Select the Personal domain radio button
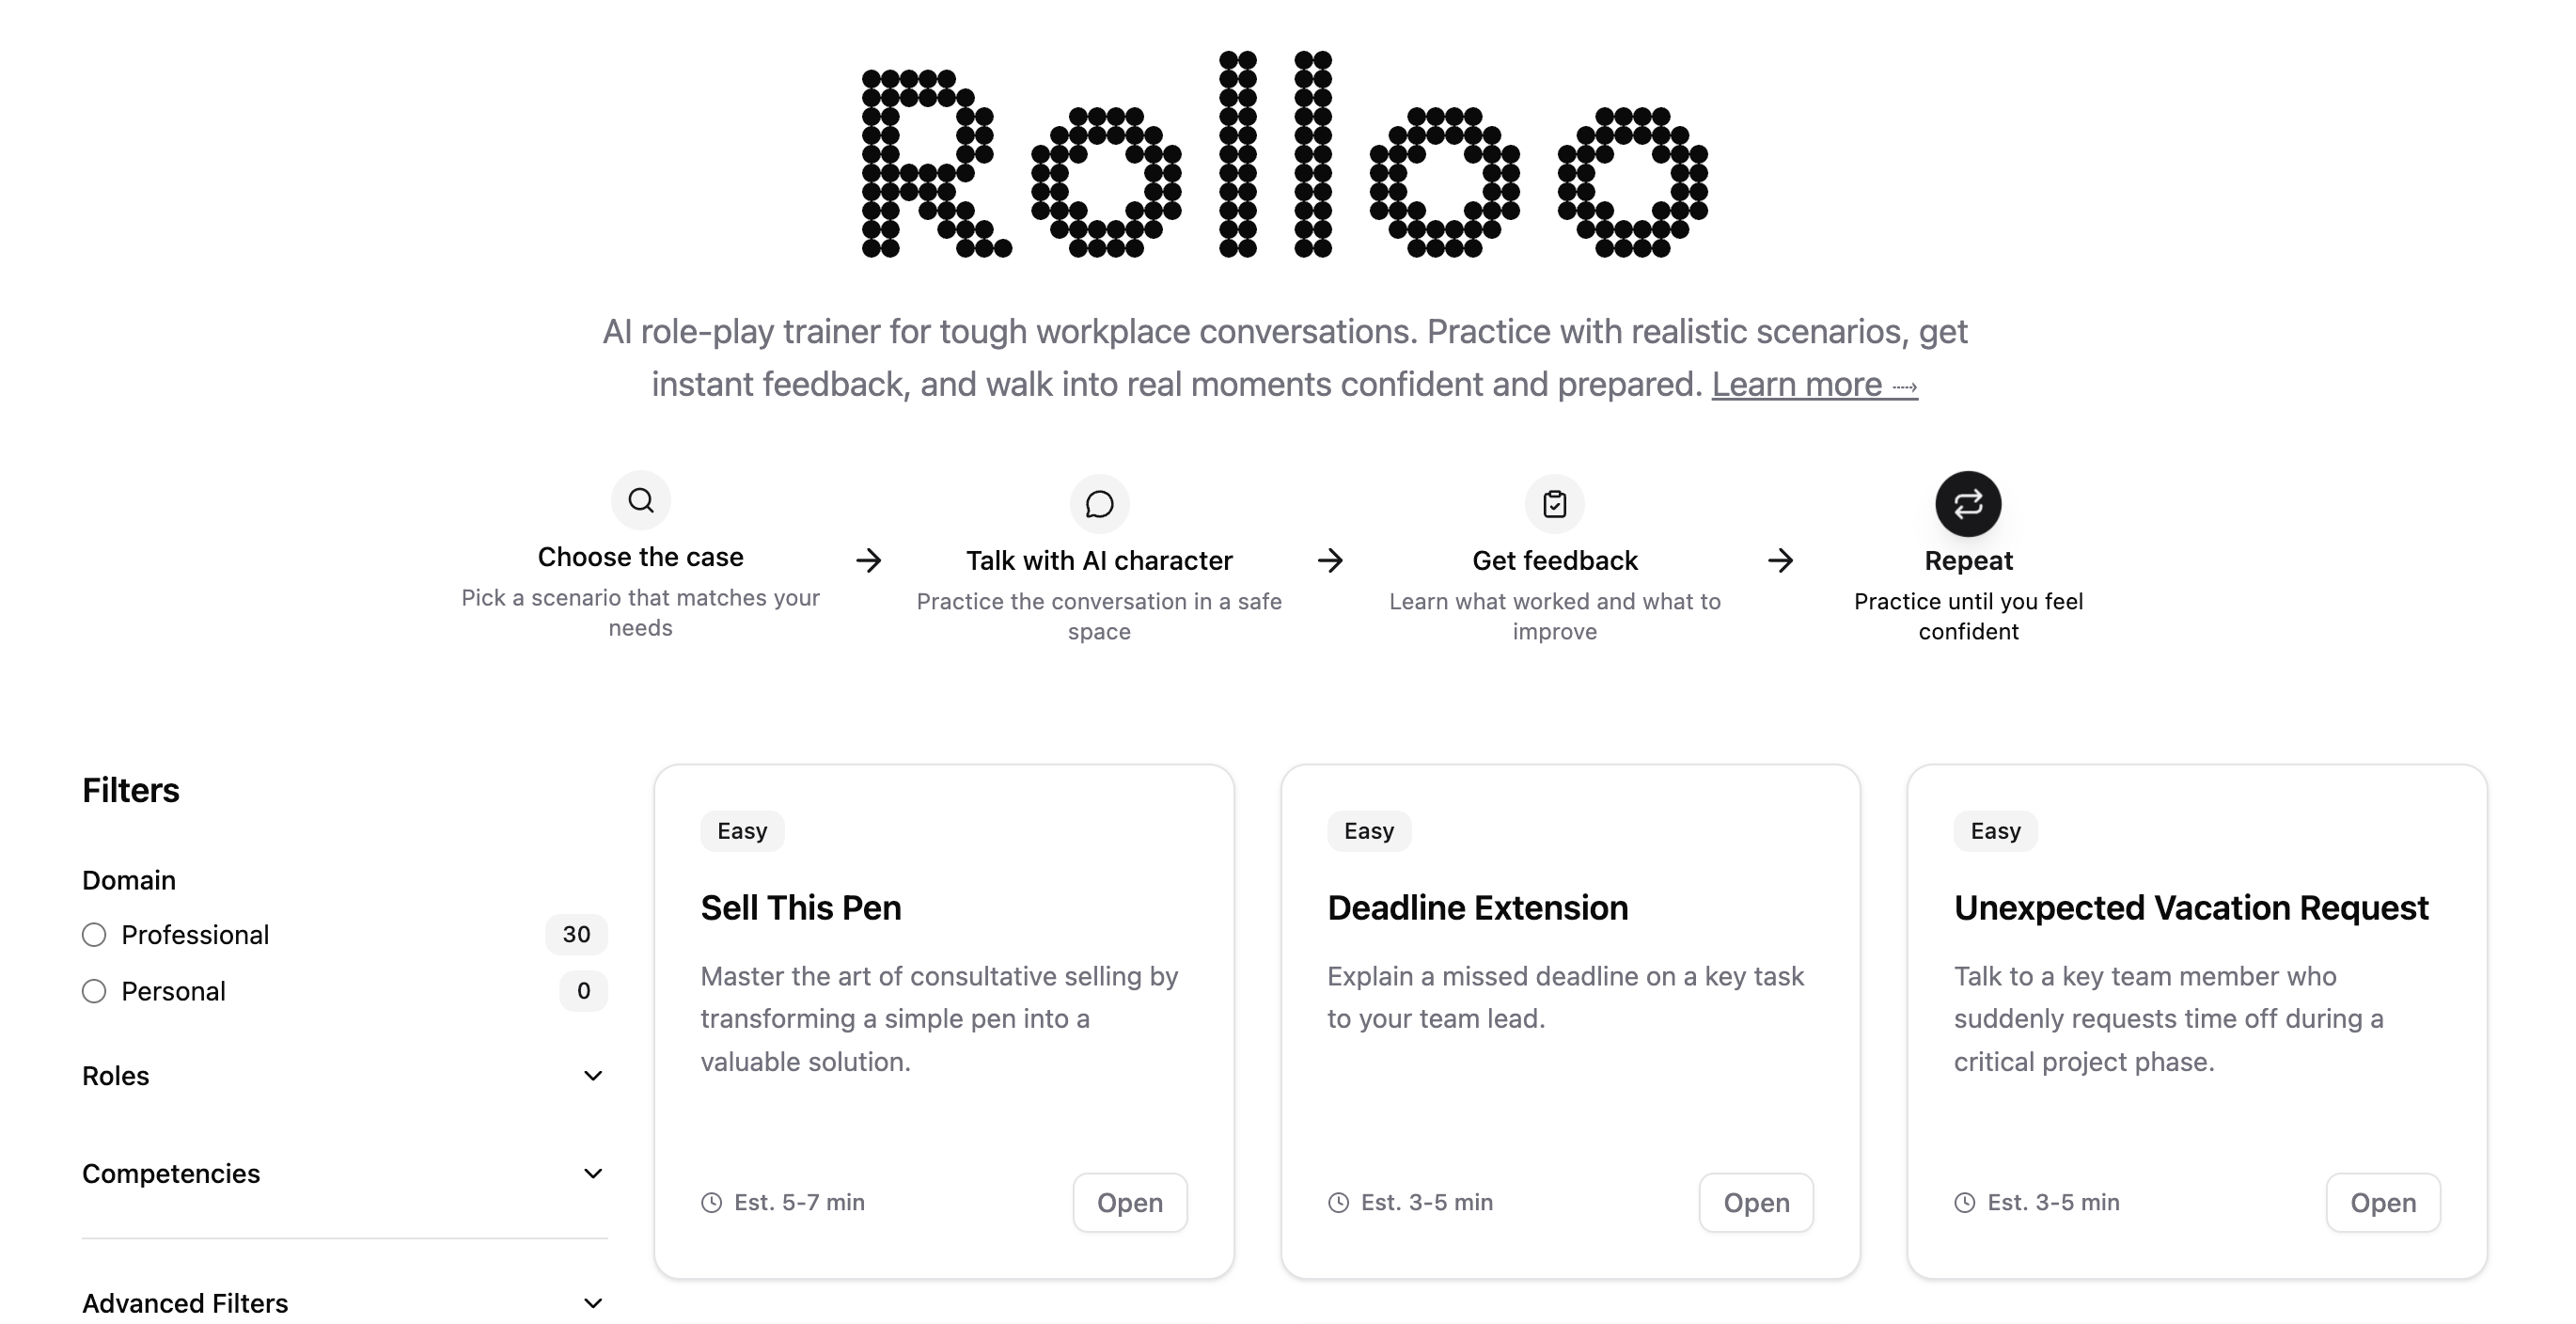This screenshot has height=1324, width=2576. tap(94, 991)
